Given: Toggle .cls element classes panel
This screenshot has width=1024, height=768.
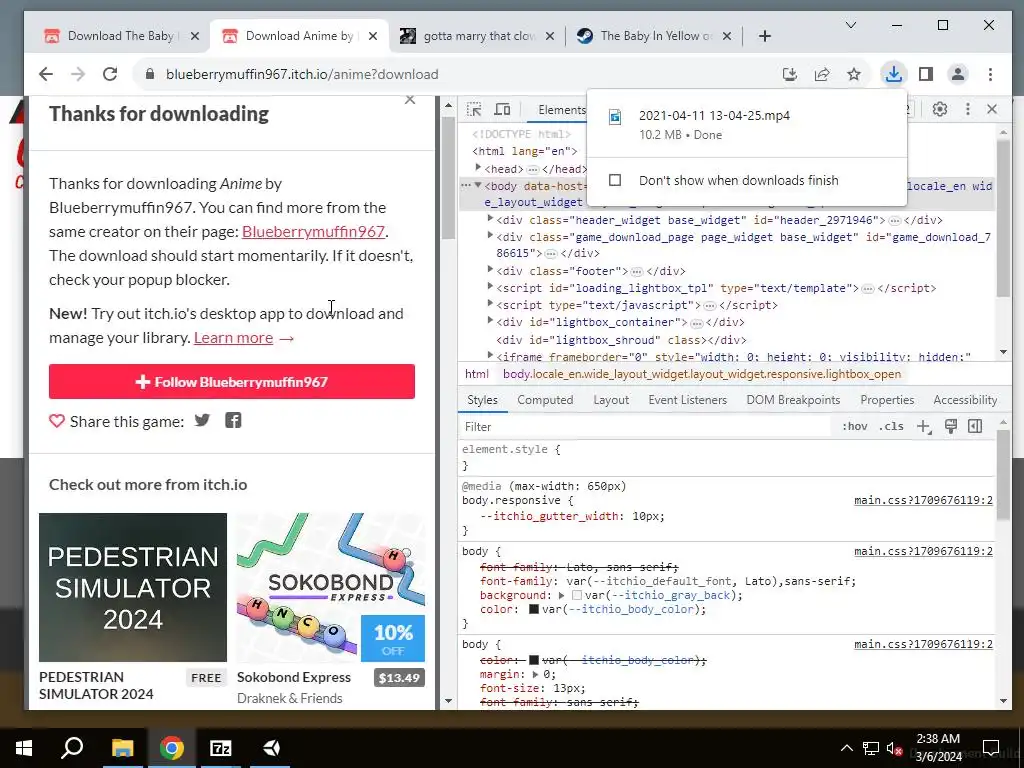Looking at the screenshot, I should 891,426.
